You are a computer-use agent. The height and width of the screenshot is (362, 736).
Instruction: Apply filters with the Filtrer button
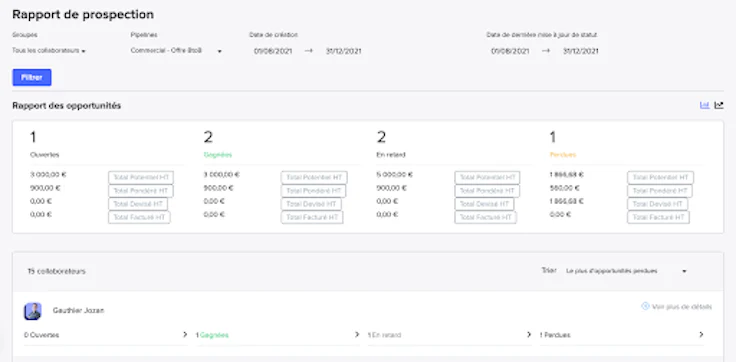pyautogui.click(x=32, y=77)
